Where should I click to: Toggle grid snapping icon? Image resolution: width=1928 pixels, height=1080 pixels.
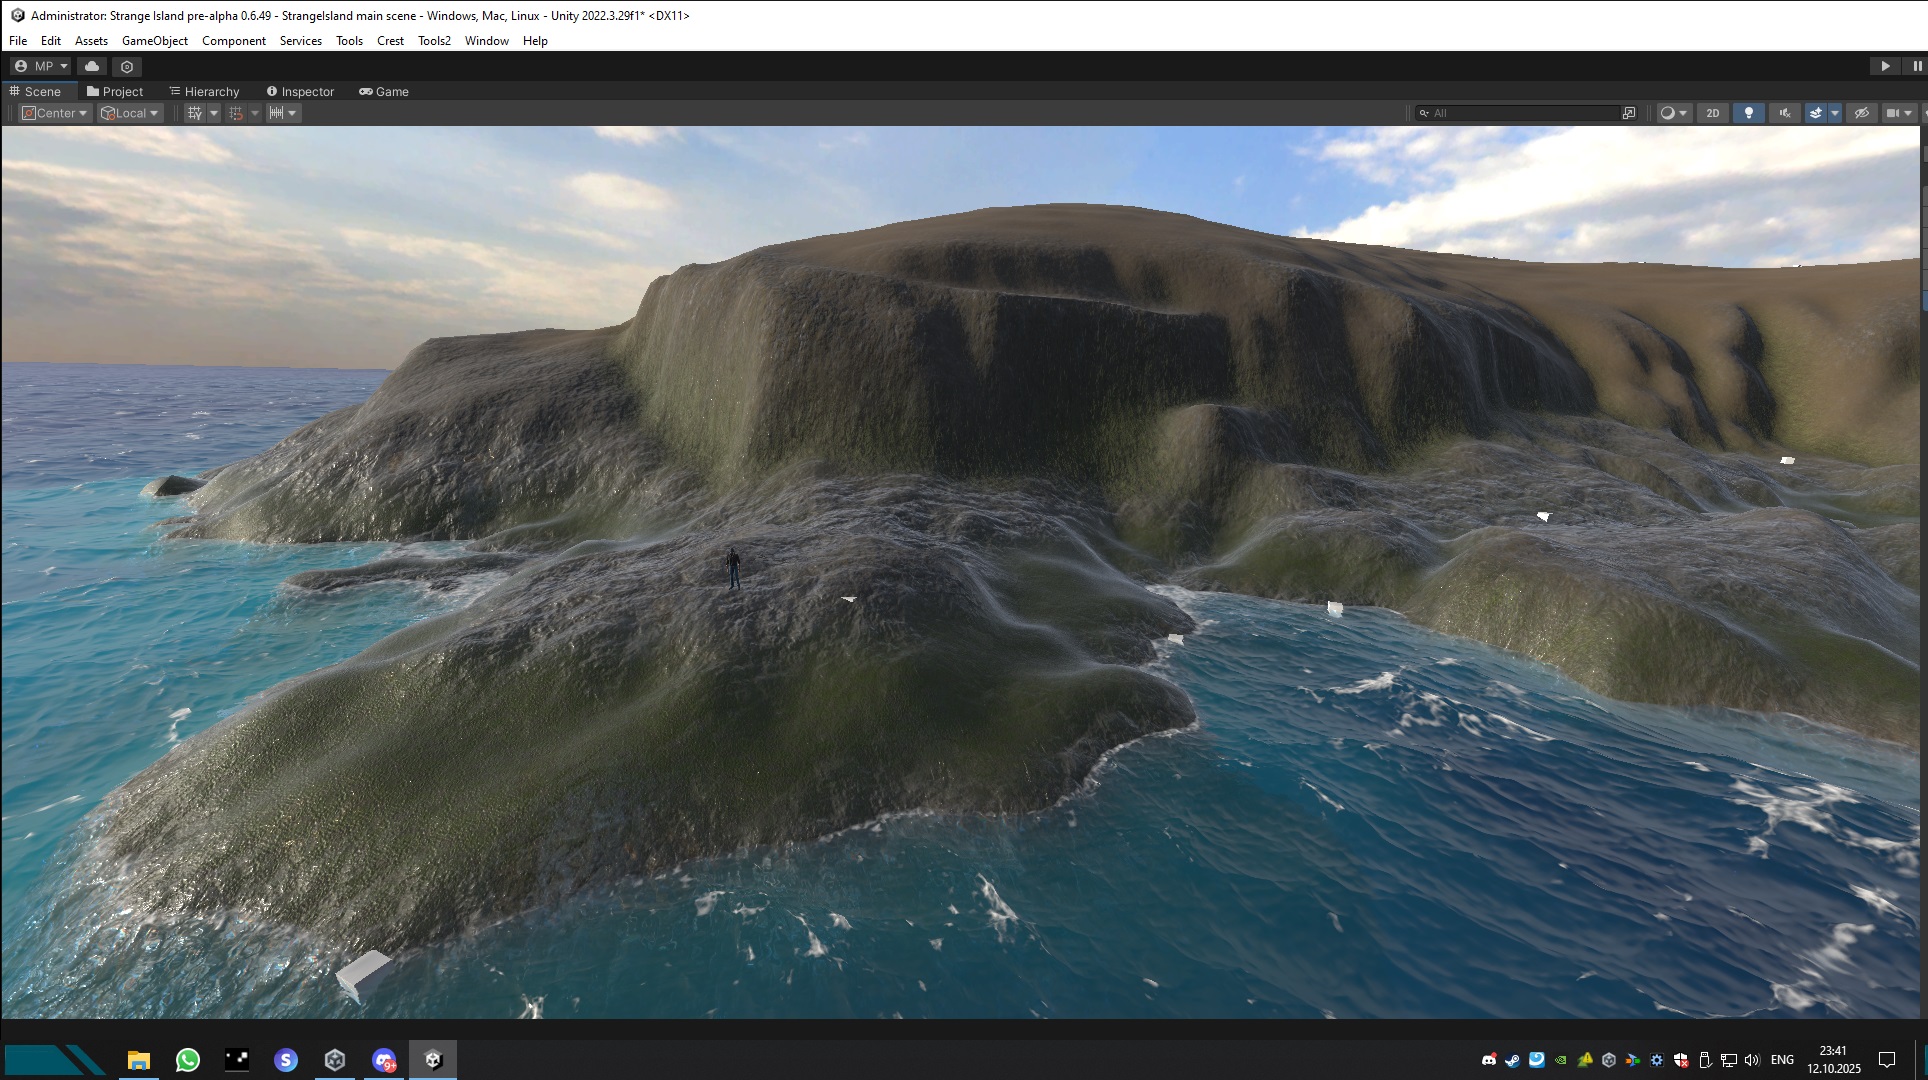236,113
